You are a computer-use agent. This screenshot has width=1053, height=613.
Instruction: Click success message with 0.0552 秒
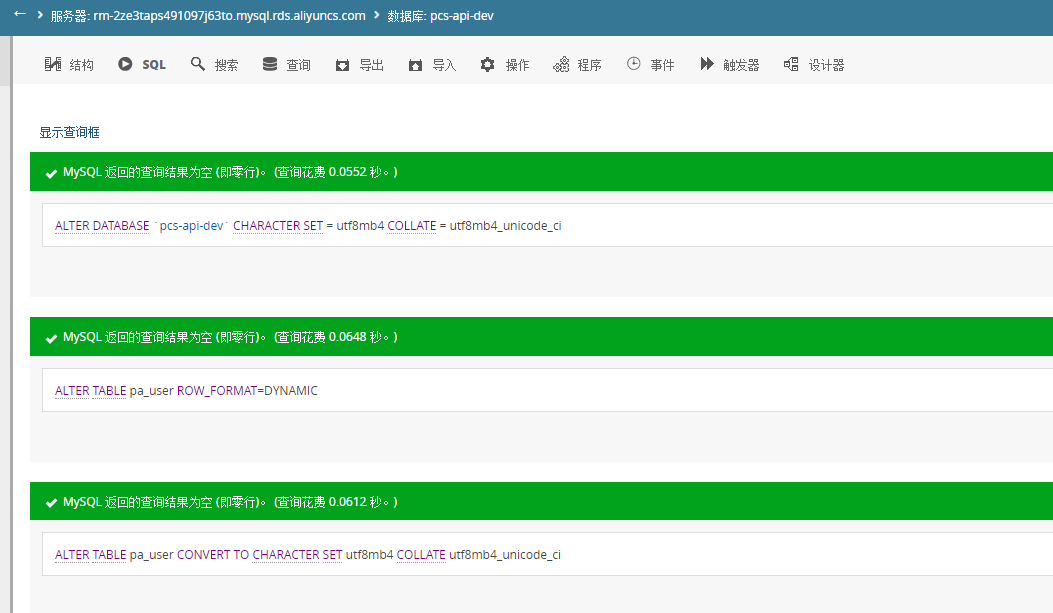tap(541, 172)
